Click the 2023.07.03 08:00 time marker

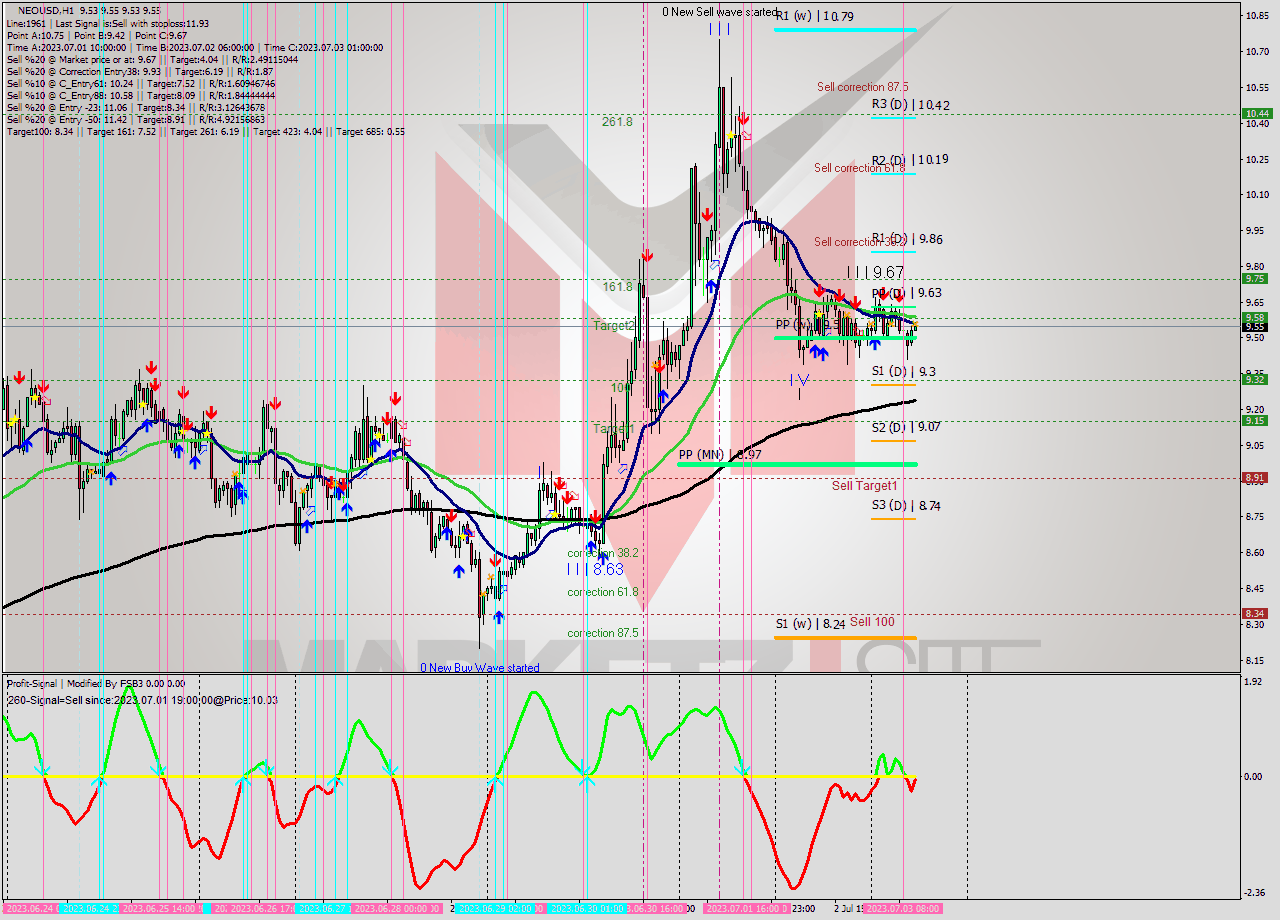903,908
